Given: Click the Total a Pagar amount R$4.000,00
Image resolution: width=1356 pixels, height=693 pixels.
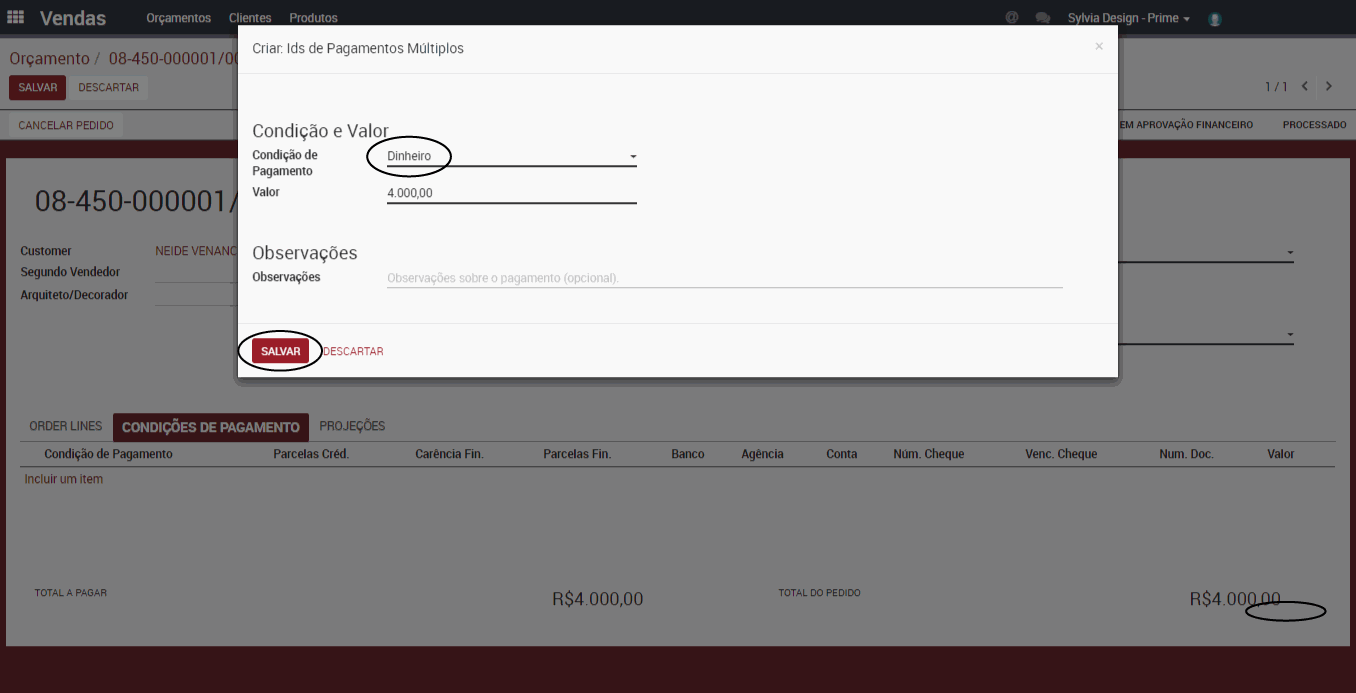Looking at the screenshot, I should coord(598,599).
